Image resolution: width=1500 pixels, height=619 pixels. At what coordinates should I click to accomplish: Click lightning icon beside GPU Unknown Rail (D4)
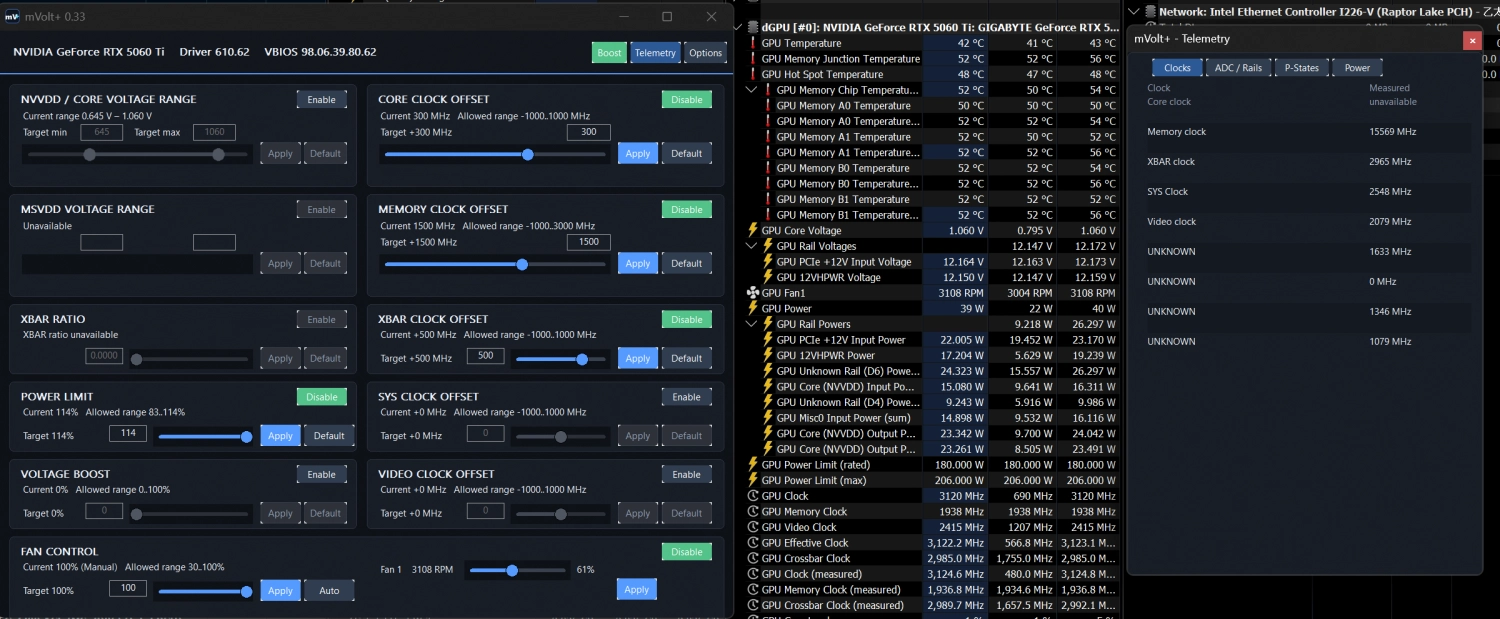tap(768, 402)
